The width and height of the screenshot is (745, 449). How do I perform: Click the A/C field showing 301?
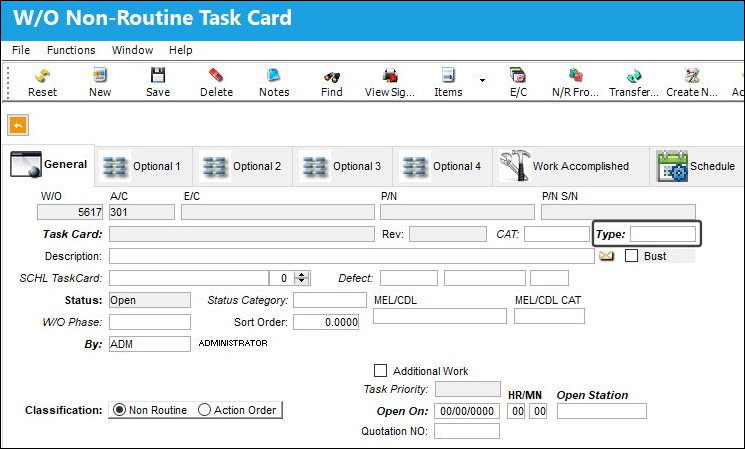(x=142, y=212)
